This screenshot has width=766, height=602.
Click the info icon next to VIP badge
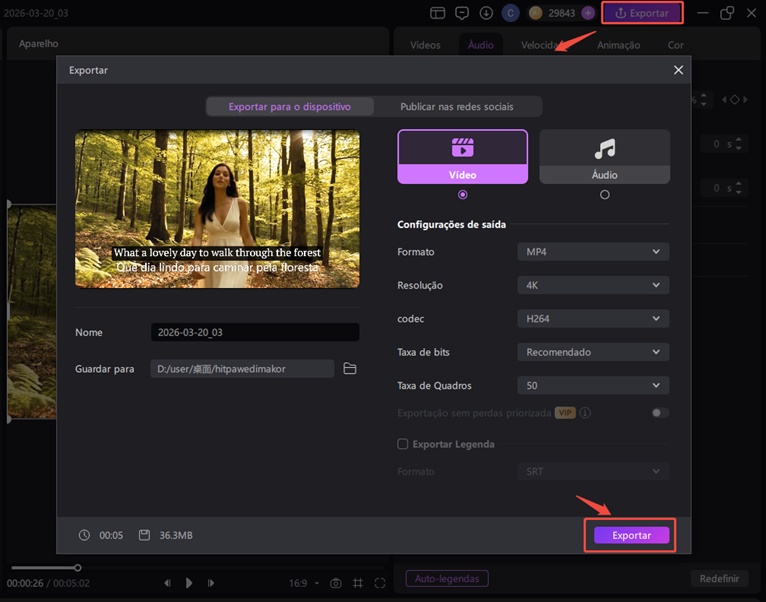point(585,413)
